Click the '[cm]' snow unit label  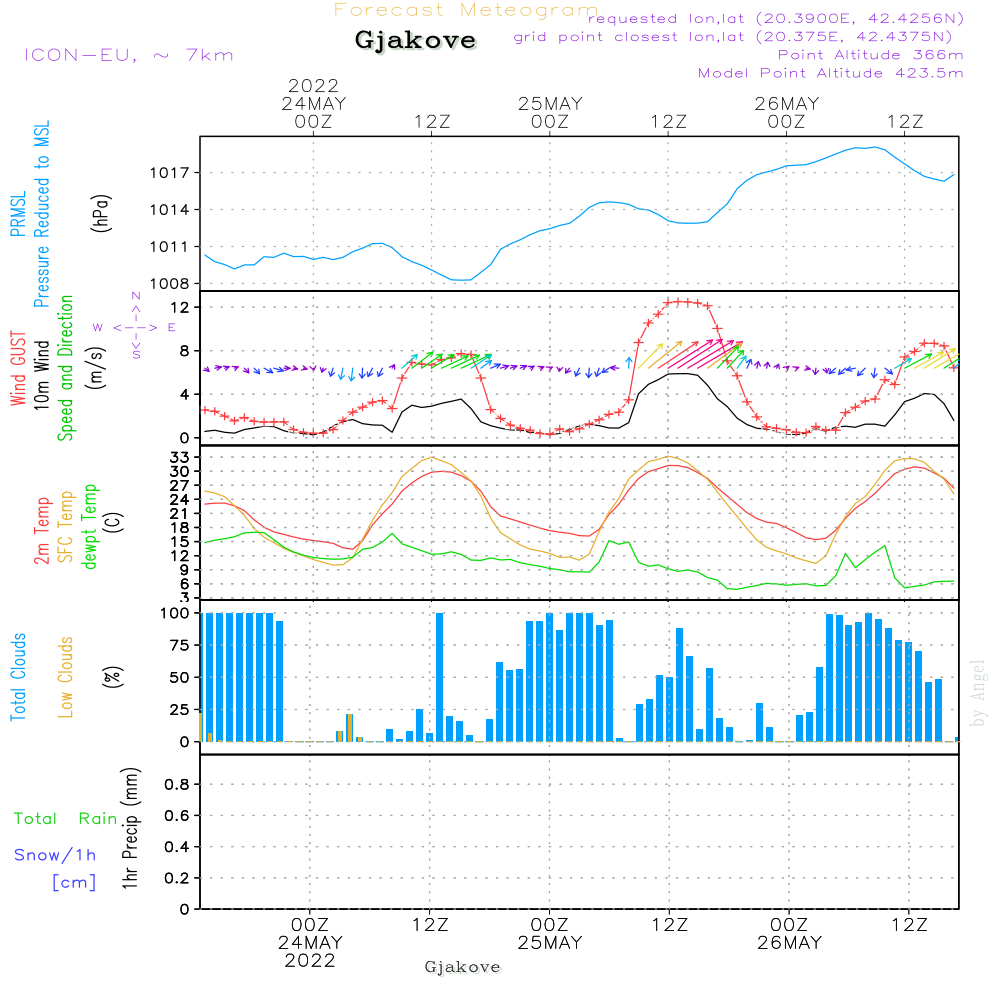click(74, 883)
